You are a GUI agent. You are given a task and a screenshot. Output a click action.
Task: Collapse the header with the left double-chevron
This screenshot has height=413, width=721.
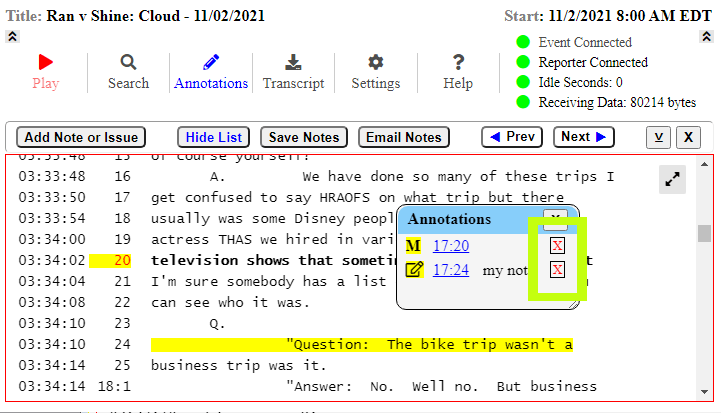pyautogui.click(x=12, y=36)
